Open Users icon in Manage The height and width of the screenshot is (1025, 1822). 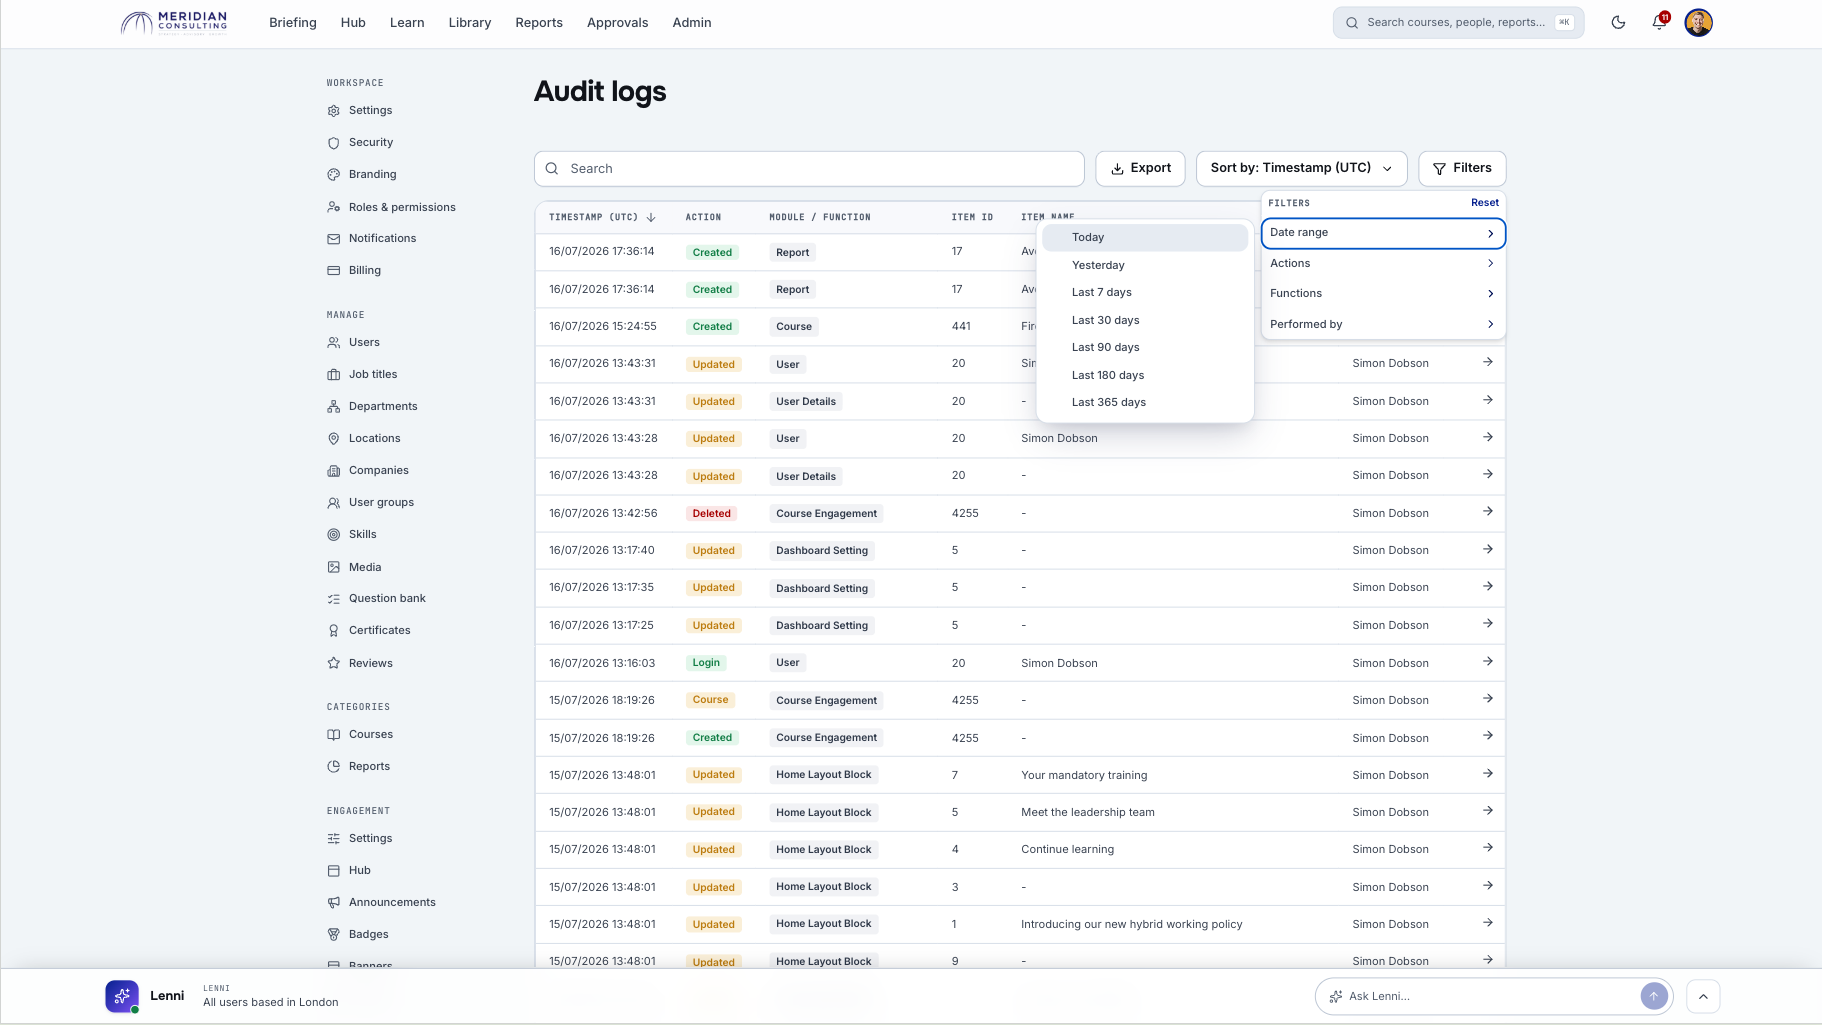point(334,343)
